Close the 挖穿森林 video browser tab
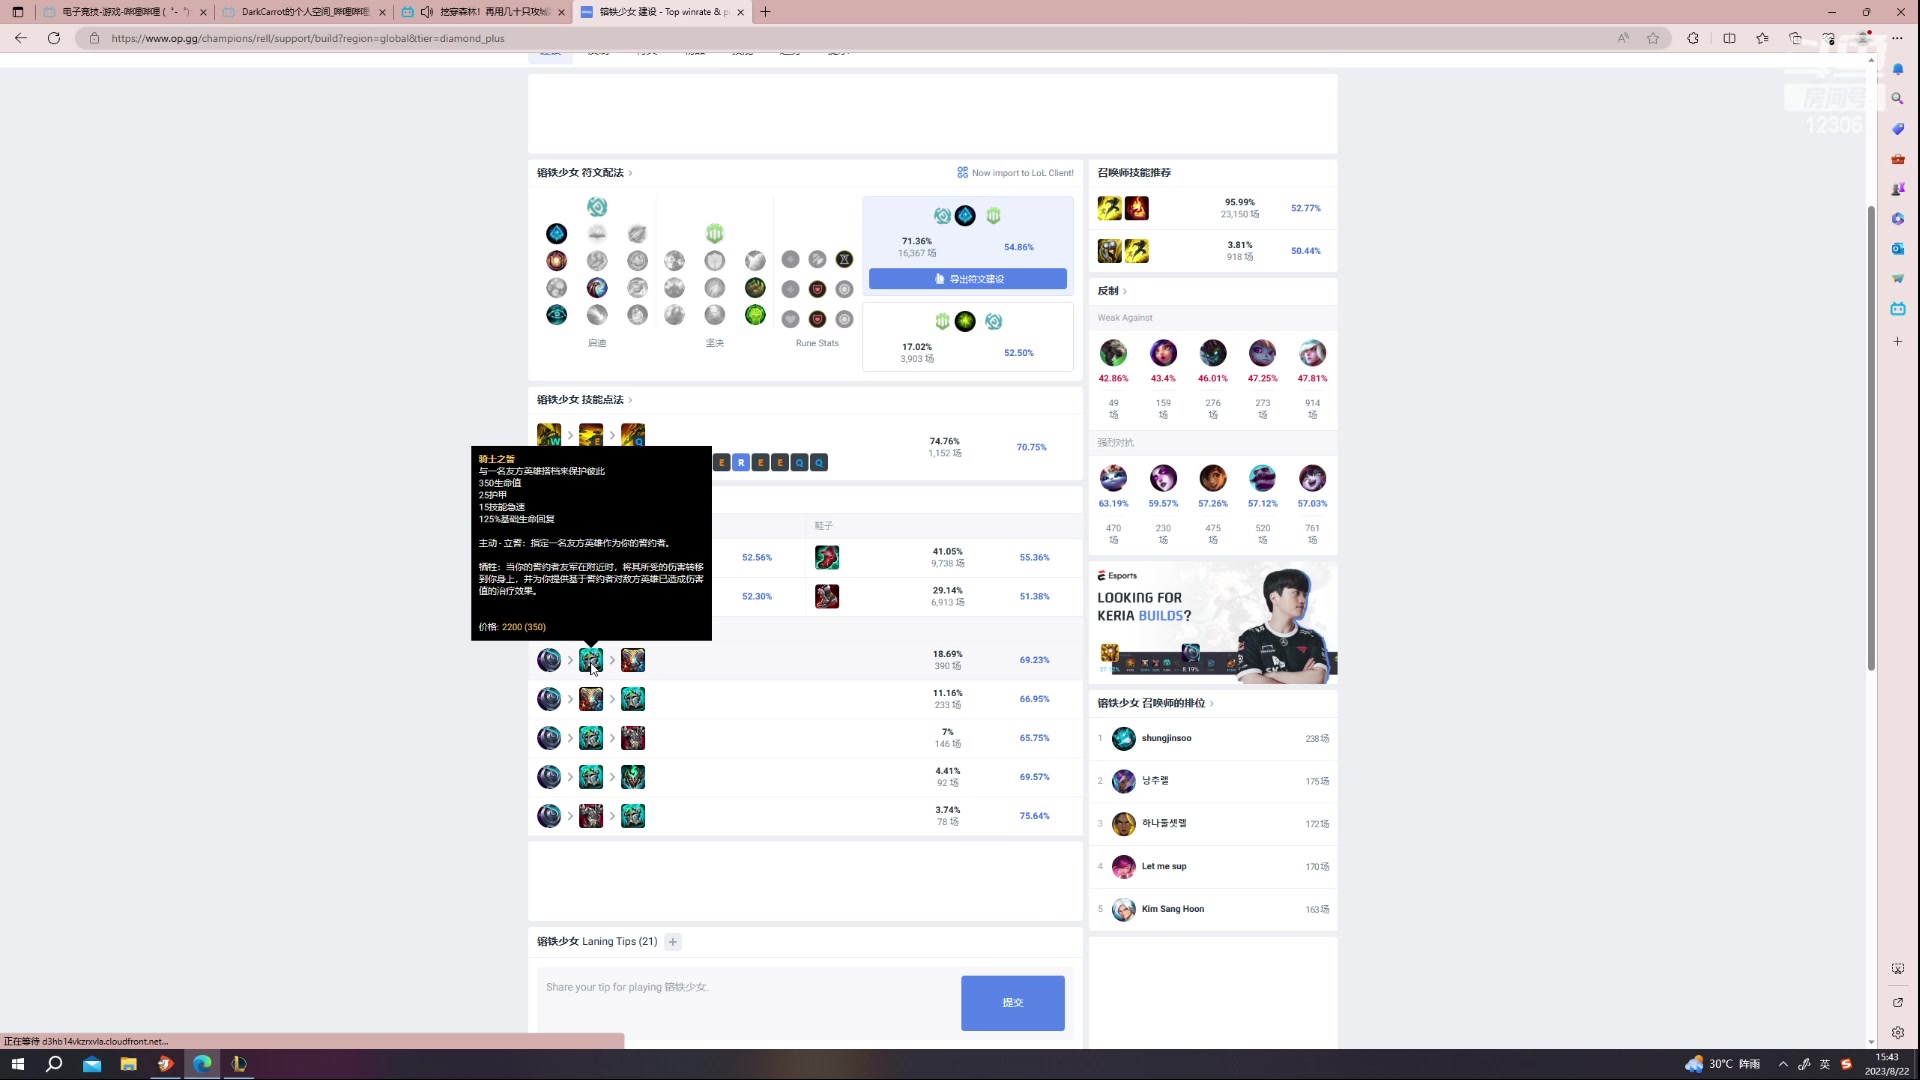This screenshot has height=1080, width=1920. 561,12
